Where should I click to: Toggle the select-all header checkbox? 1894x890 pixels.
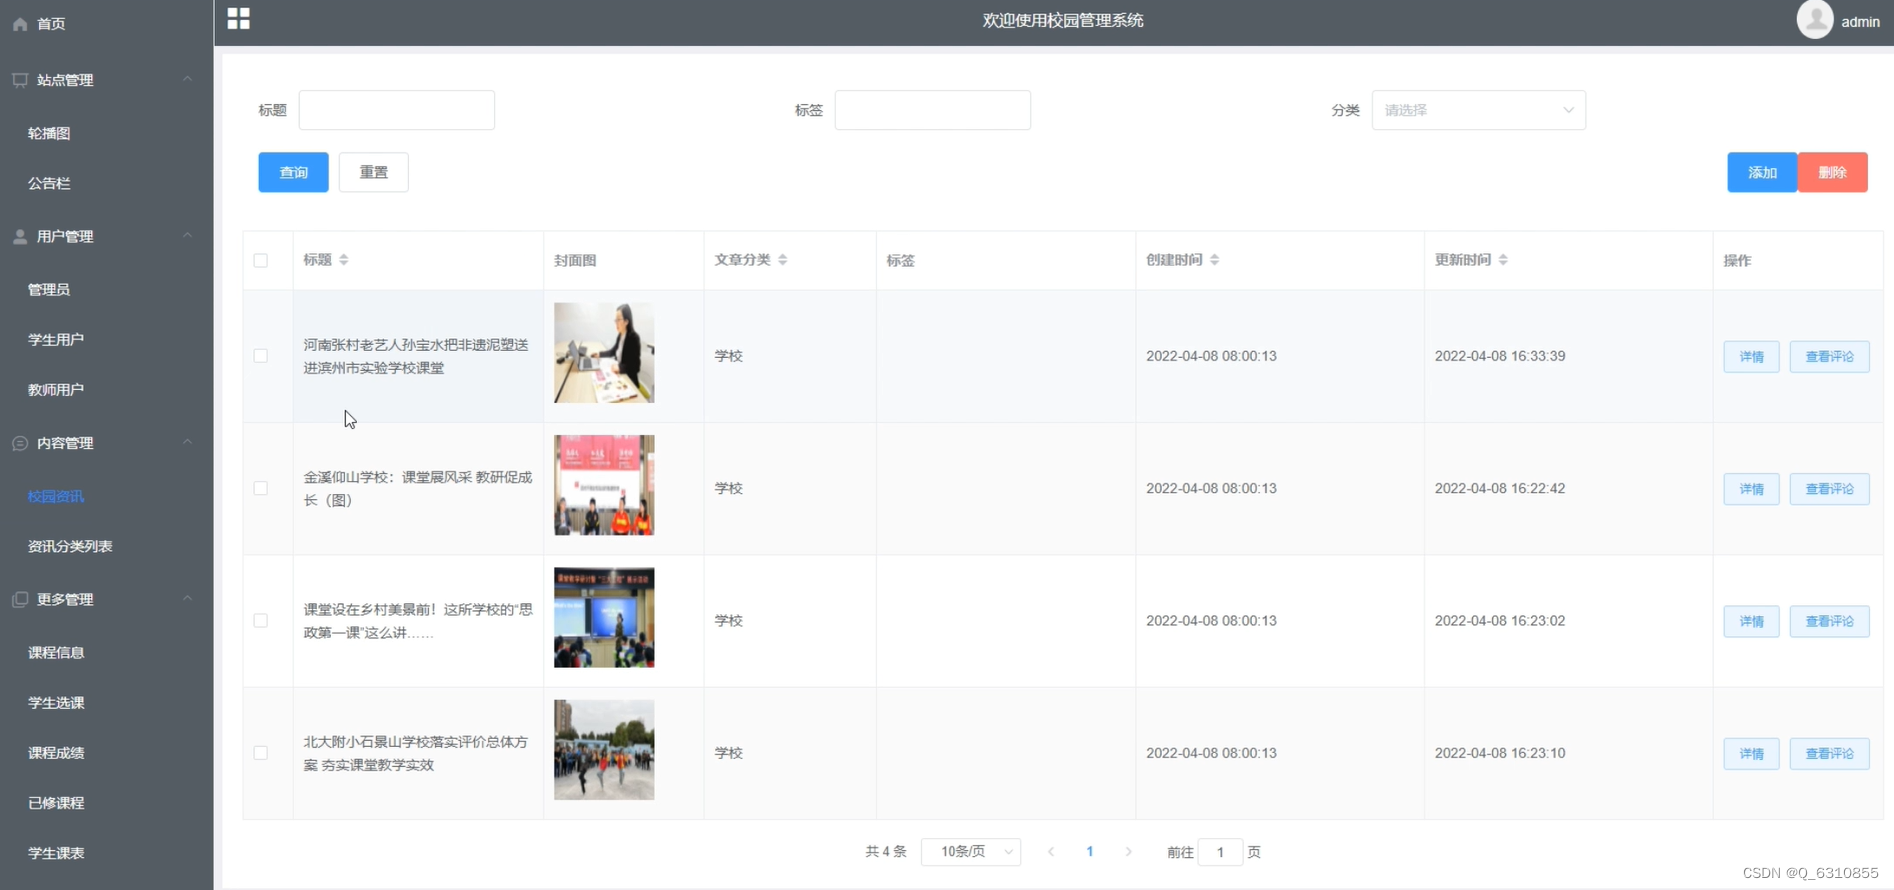261,261
